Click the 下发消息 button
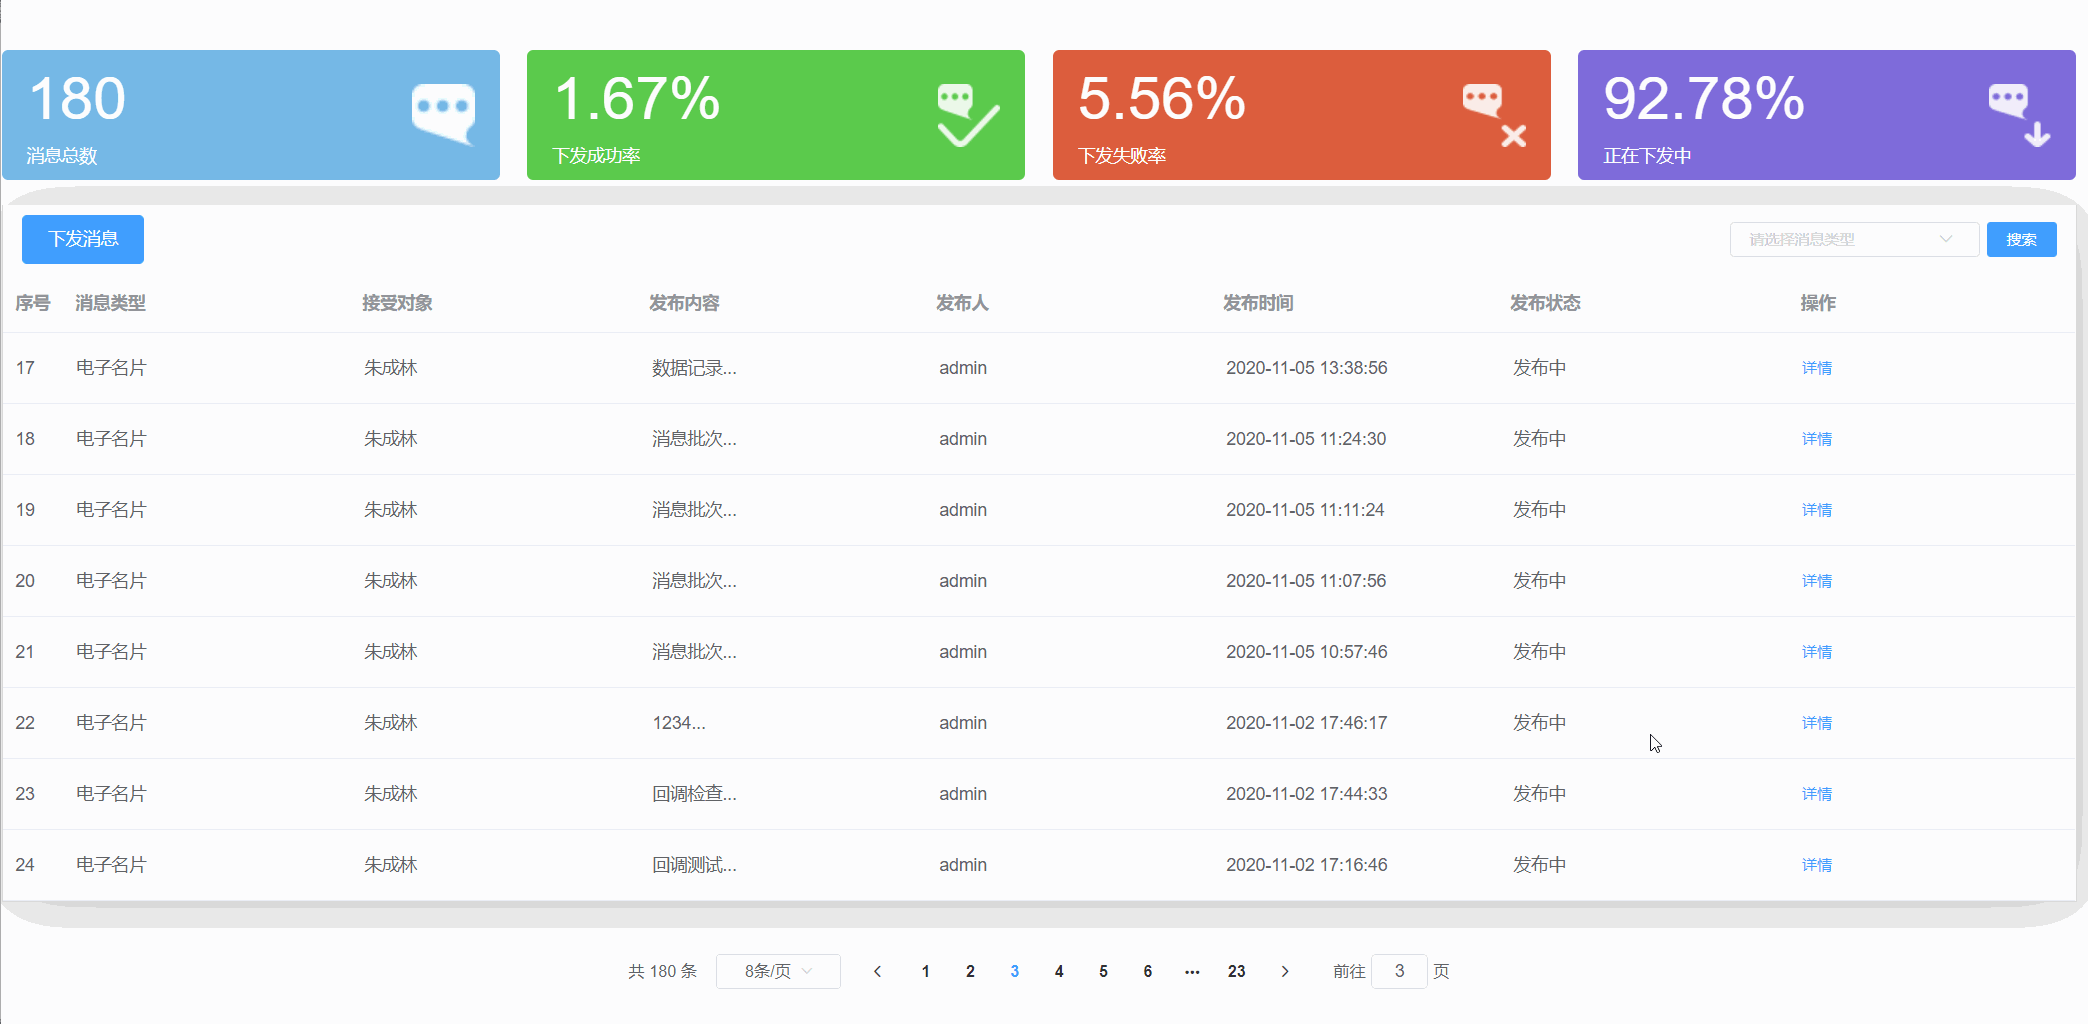Image resolution: width=2088 pixels, height=1024 pixels. (x=83, y=239)
